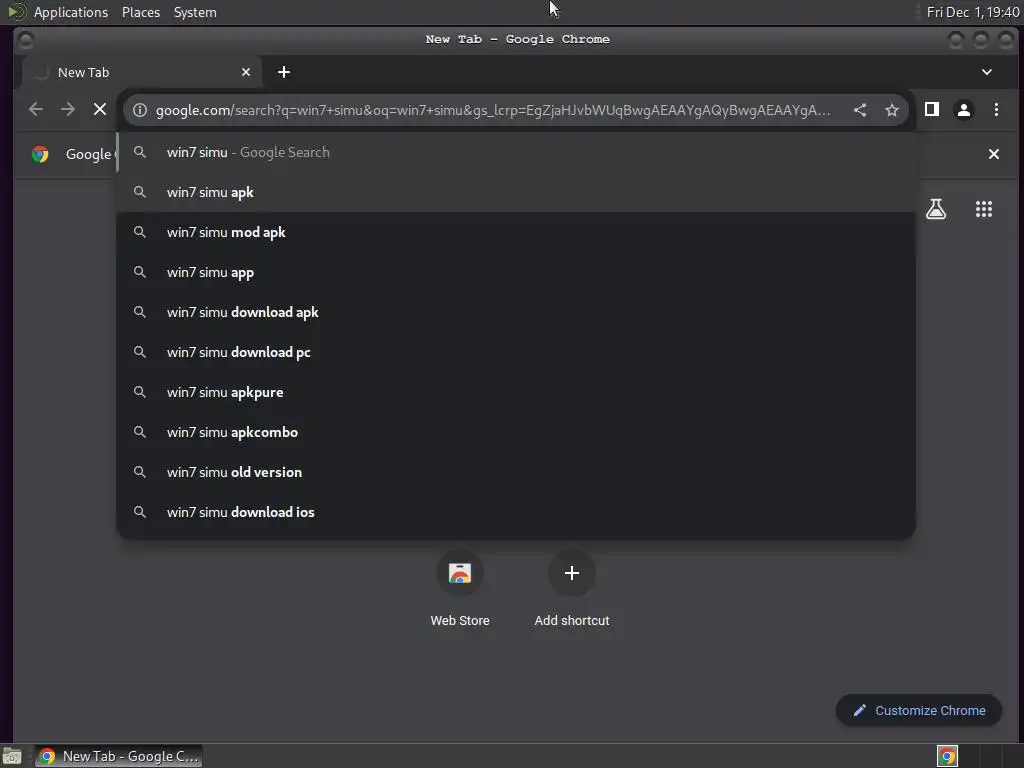
Task: Click the Add shortcut plus tile
Action: 571,588
